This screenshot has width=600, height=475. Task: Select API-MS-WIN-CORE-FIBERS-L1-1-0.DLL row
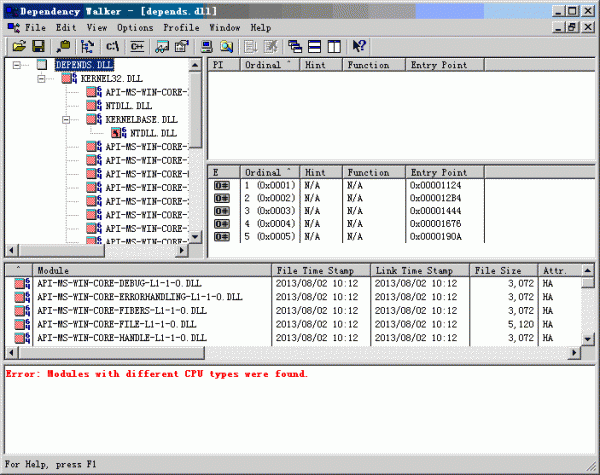[293, 310]
